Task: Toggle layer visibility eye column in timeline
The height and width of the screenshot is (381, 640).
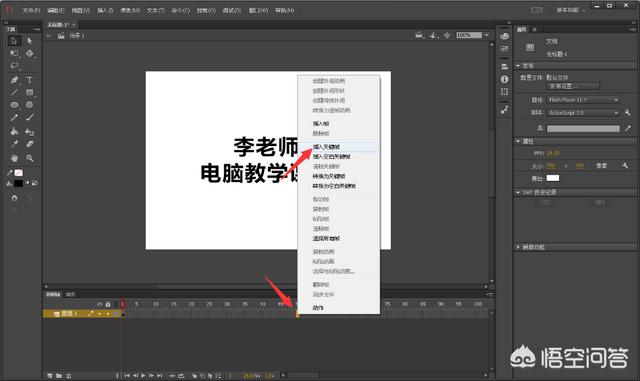Action: pyautogui.click(x=99, y=304)
